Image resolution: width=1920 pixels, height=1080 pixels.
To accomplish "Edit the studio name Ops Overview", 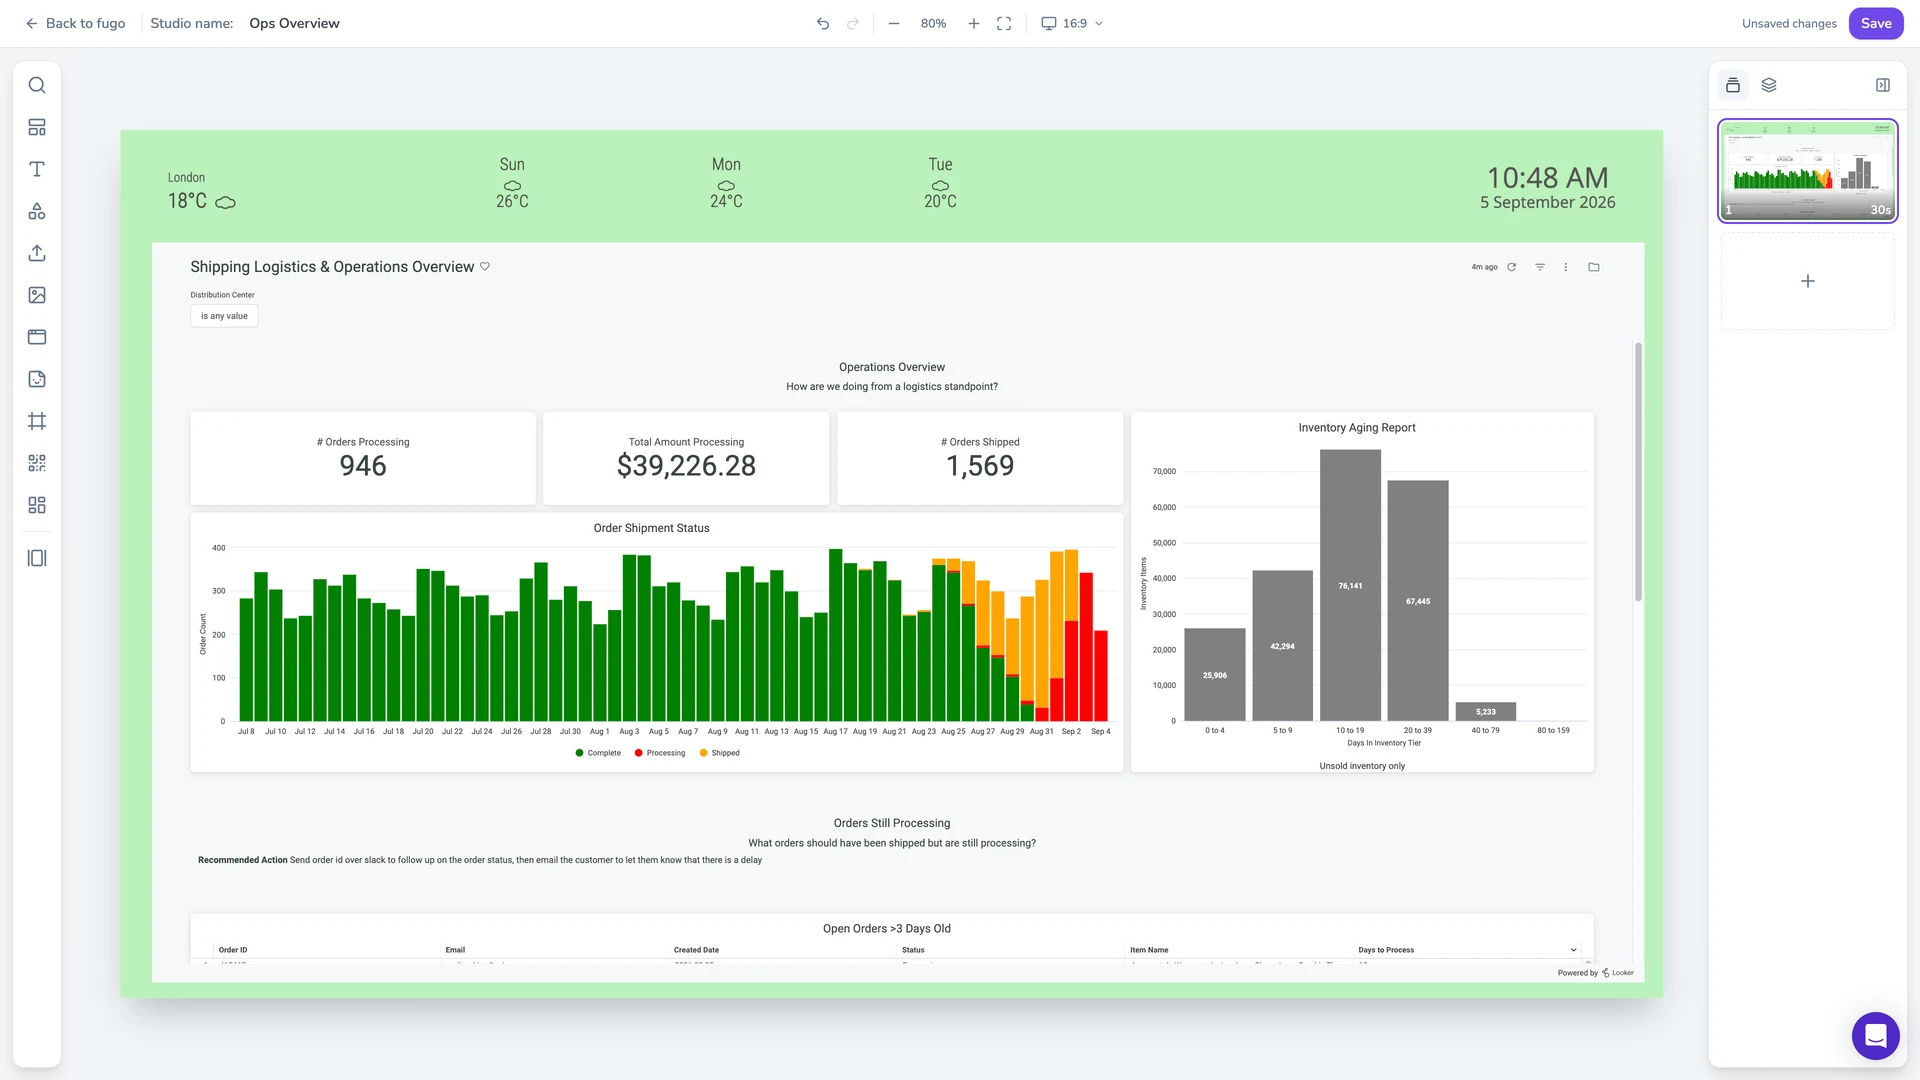I will pos(294,23).
